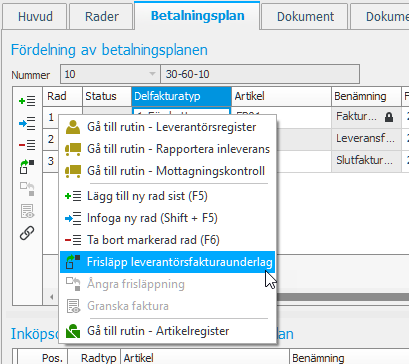Choose Lägg till ny rad sist (F5)
Screen dimensions: 409x364
(x=168, y=196)
